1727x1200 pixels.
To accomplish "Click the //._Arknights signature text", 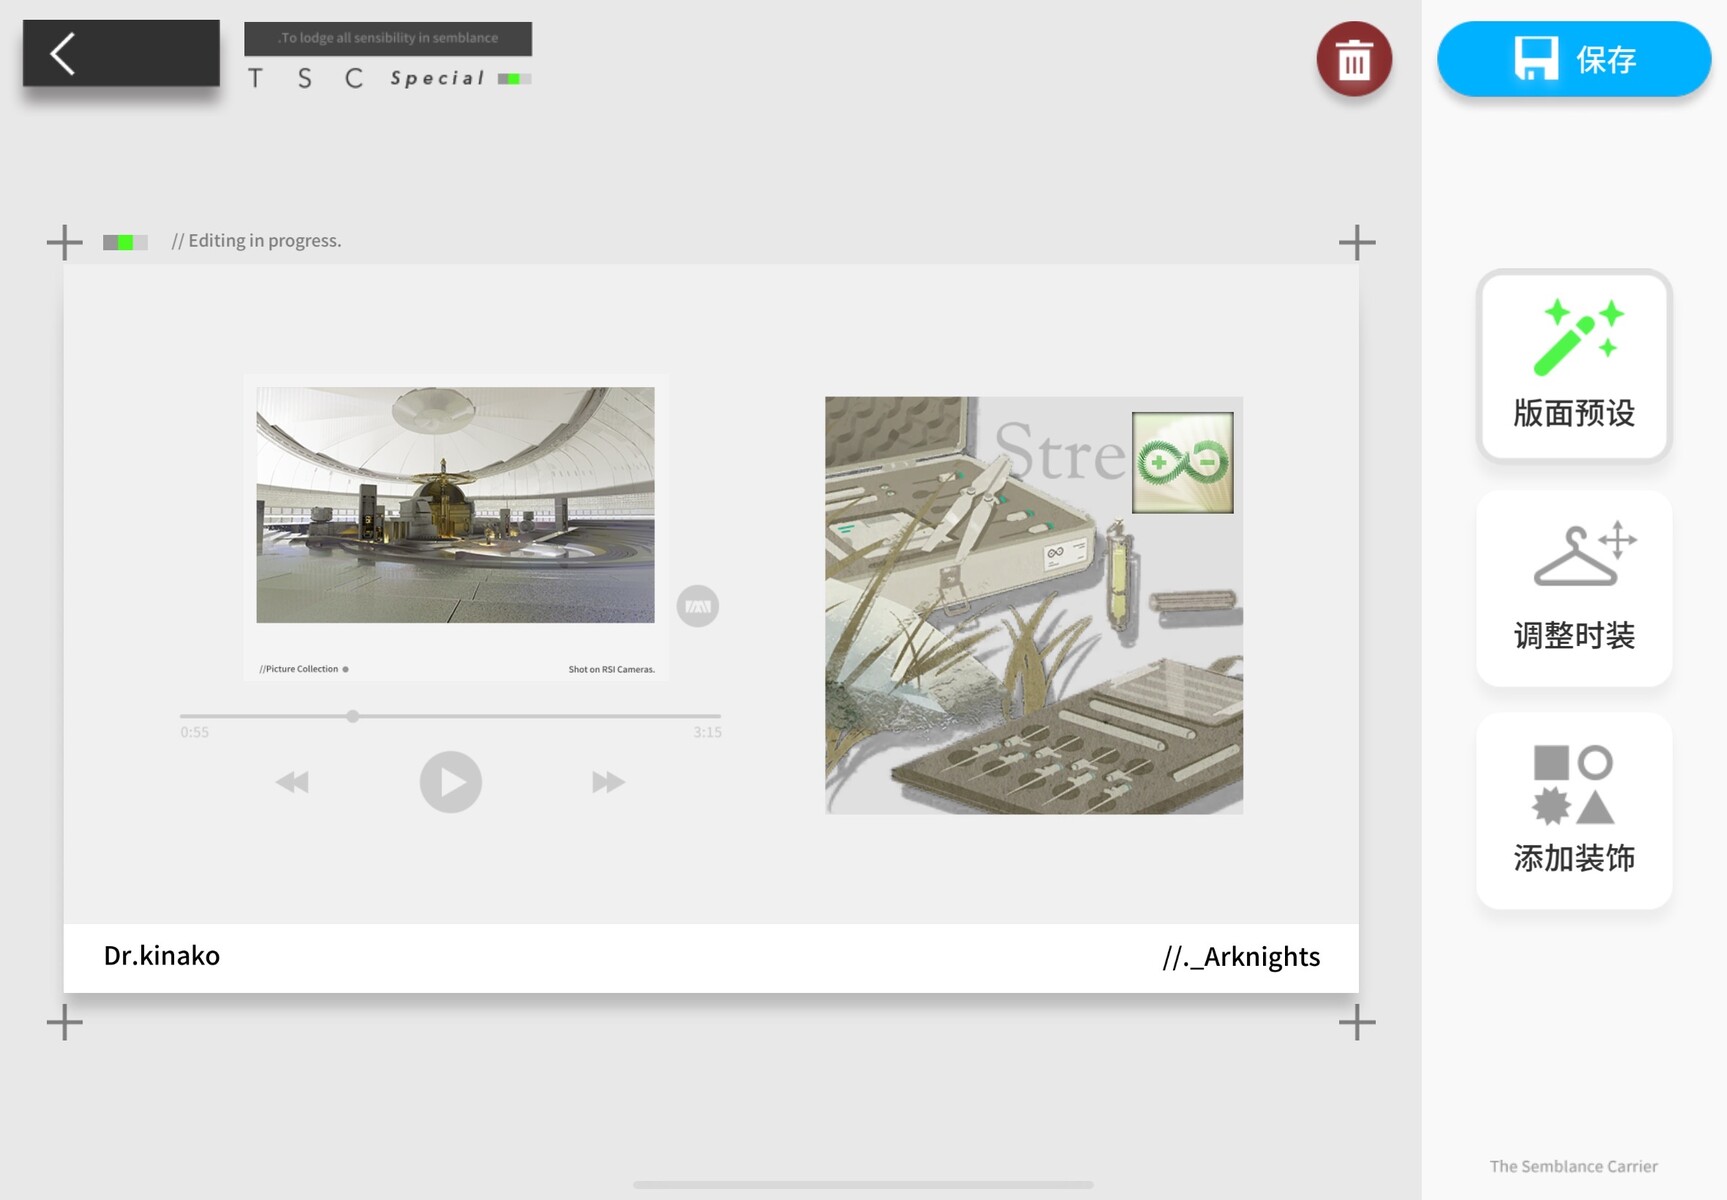I will pos(1241,957).
